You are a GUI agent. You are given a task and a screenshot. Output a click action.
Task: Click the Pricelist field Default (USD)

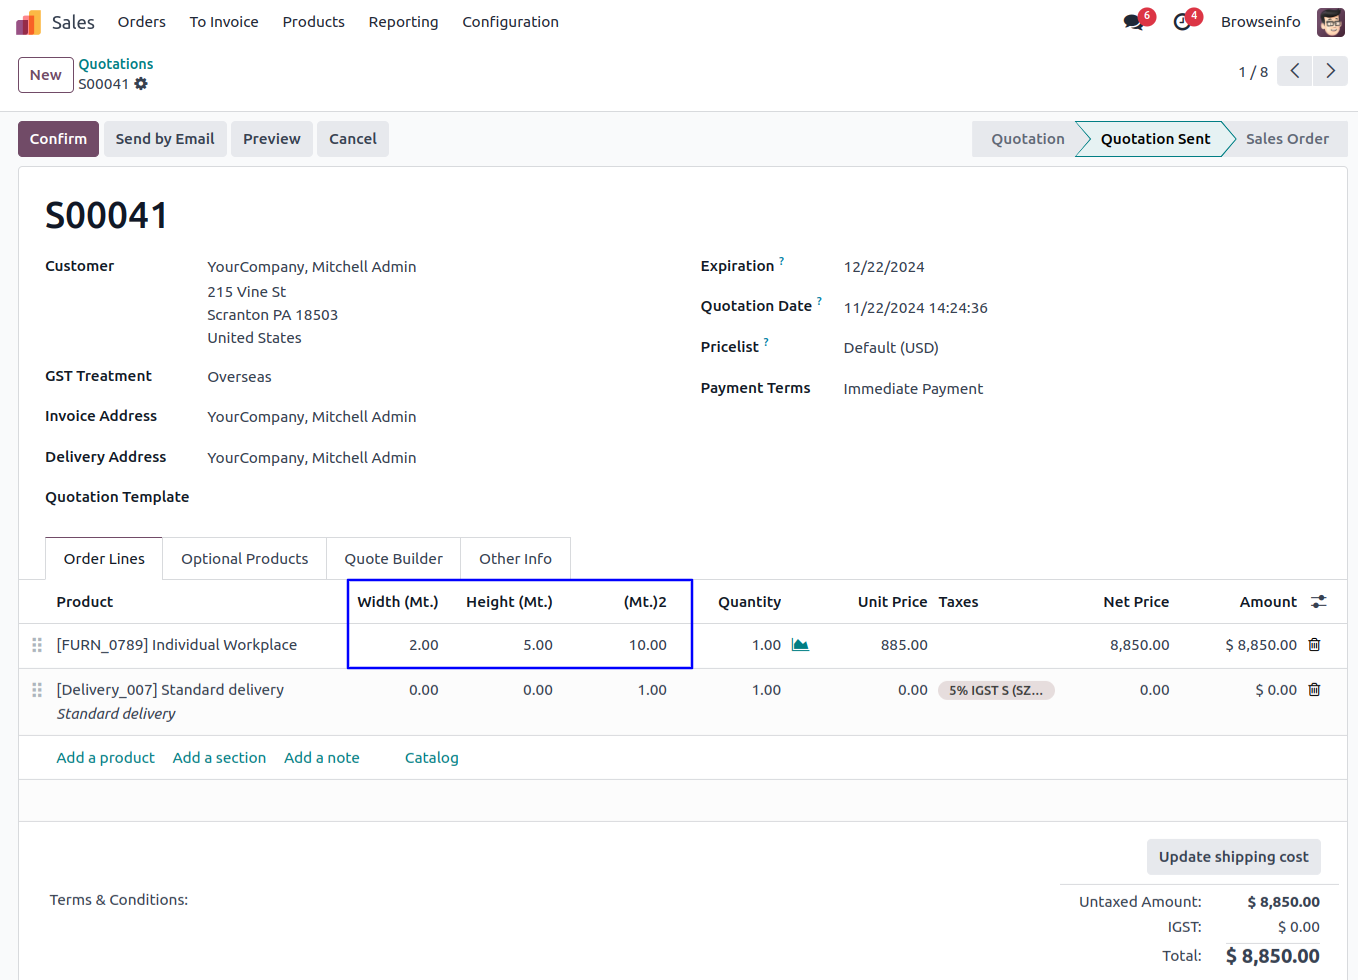coord(890,348)
